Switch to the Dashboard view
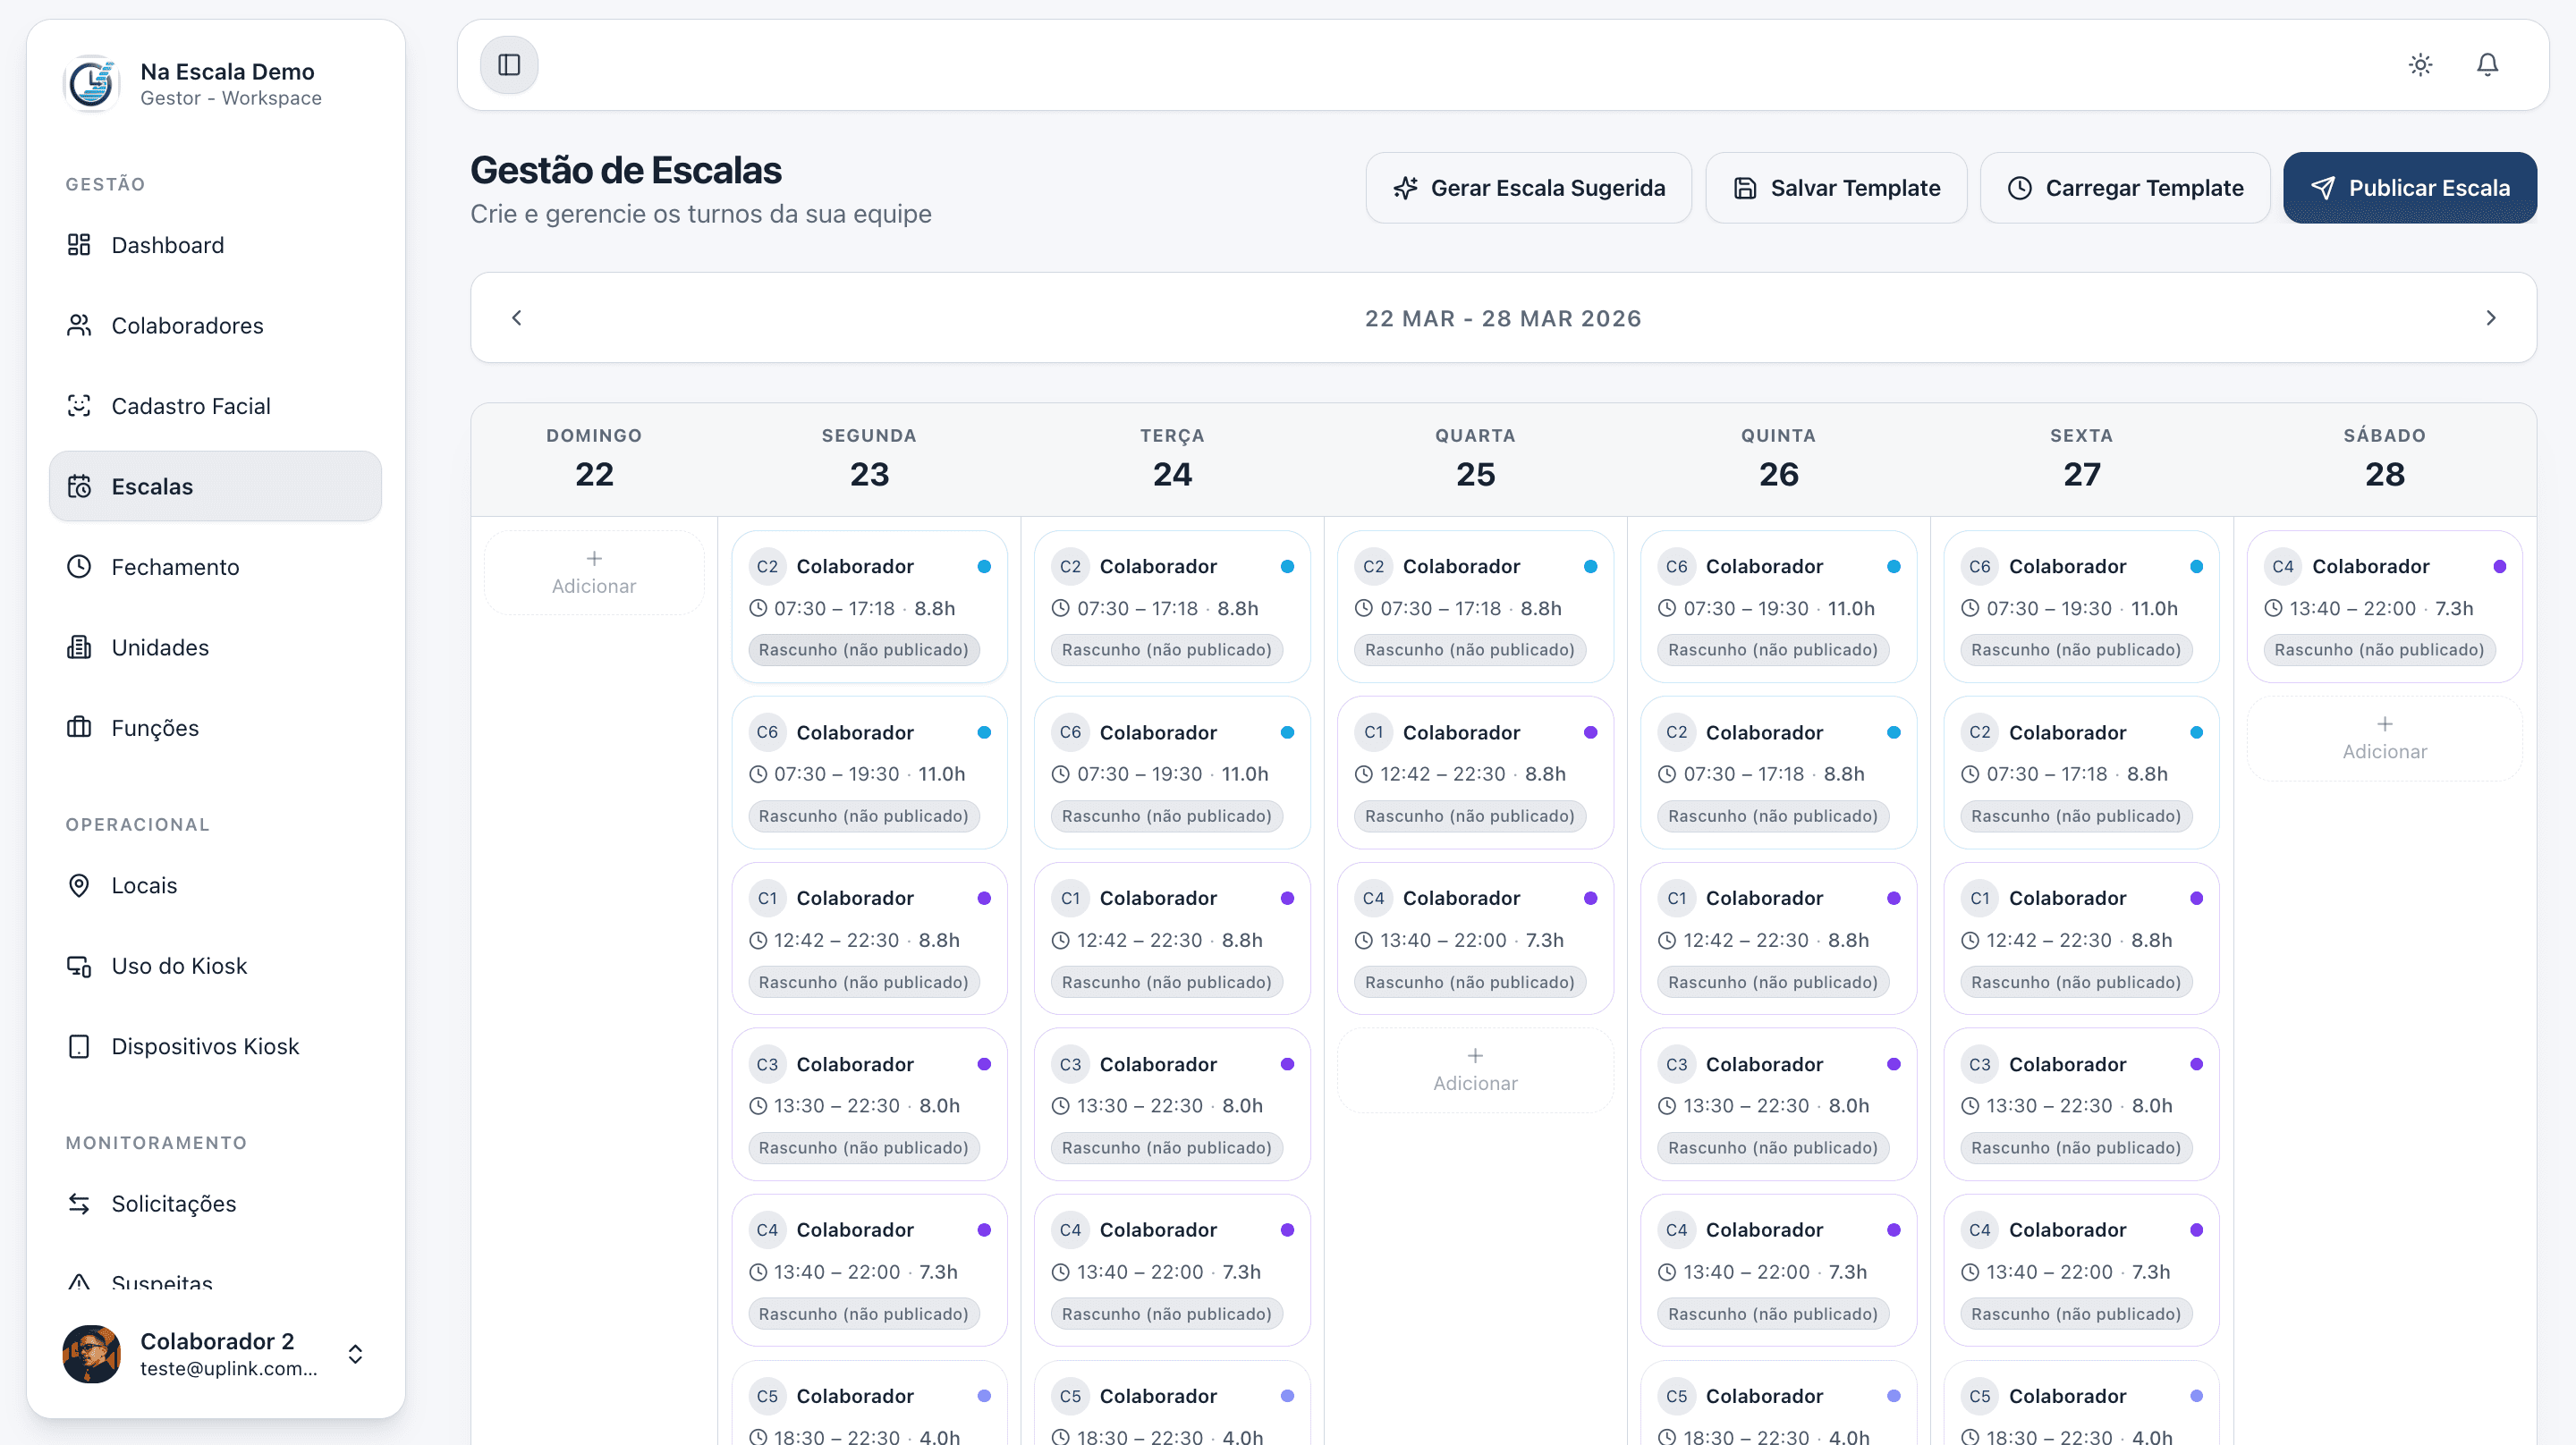This screenshot has height=1445, width=2576. pyautogui.click(x=167, y=244)
